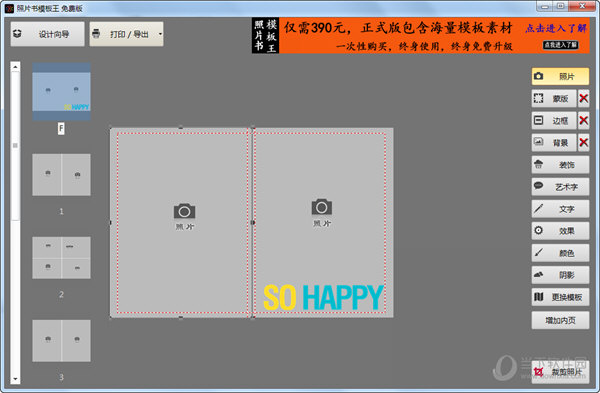Click the thumbnail list scrollbar handle
This screenshot has width=600, height=393.
pyautogui.click(x=15, y=145)
